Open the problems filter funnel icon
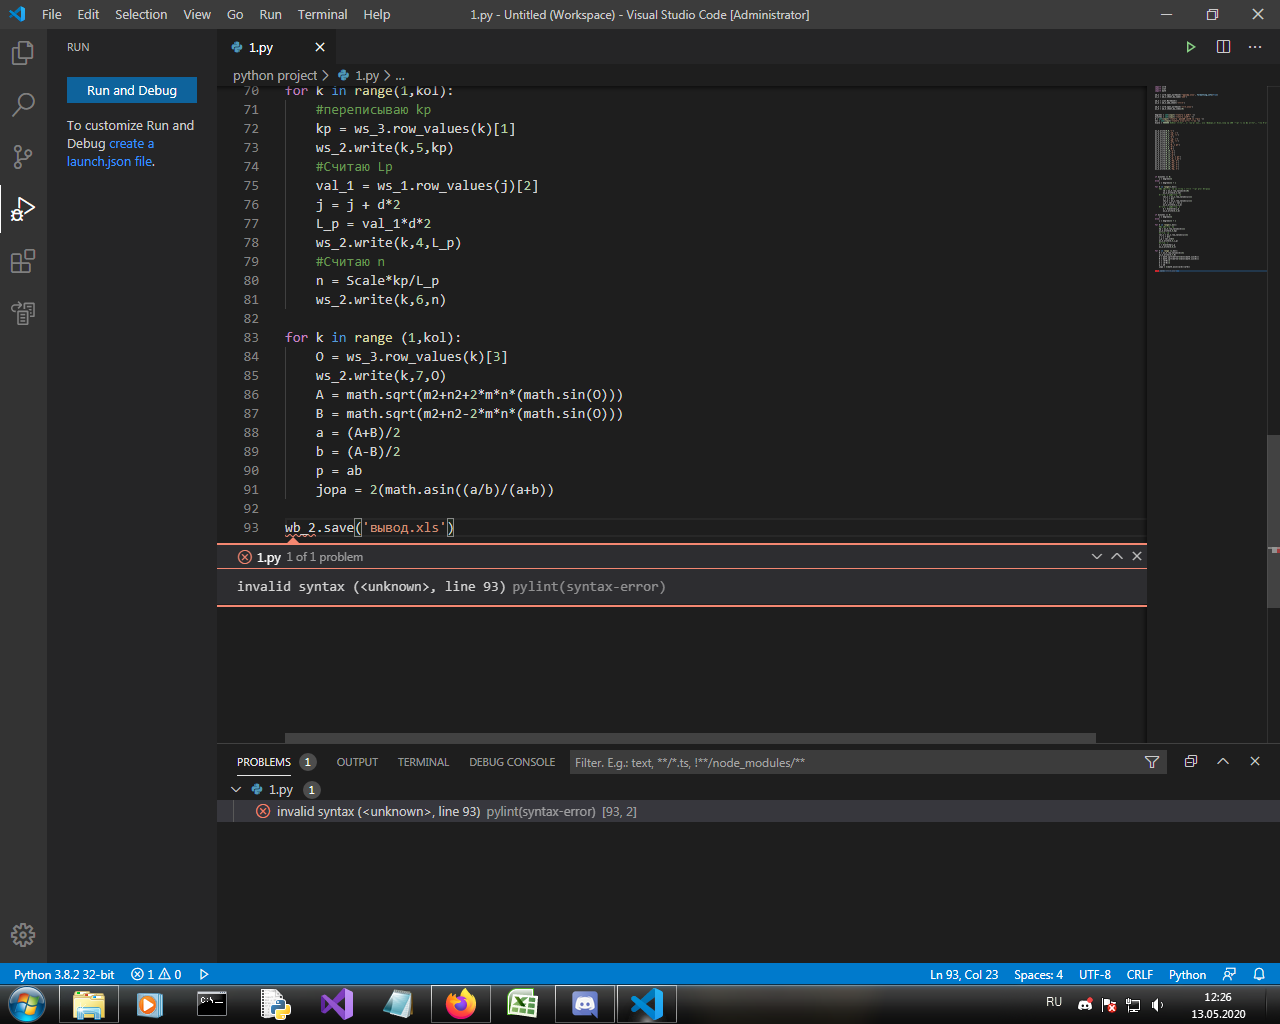The height and width of the screenshot is (1024, 1280). pyautogui.click(x=1152, y=762)
